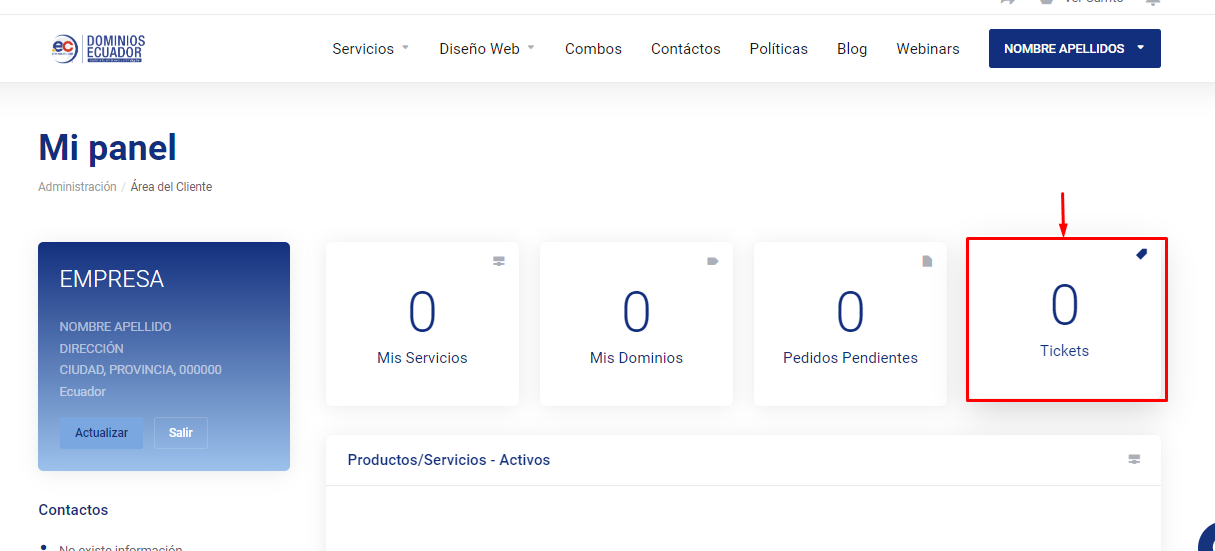
Task: Click the Productos/Servicios - Activos title
Action: tap(449, 460)
